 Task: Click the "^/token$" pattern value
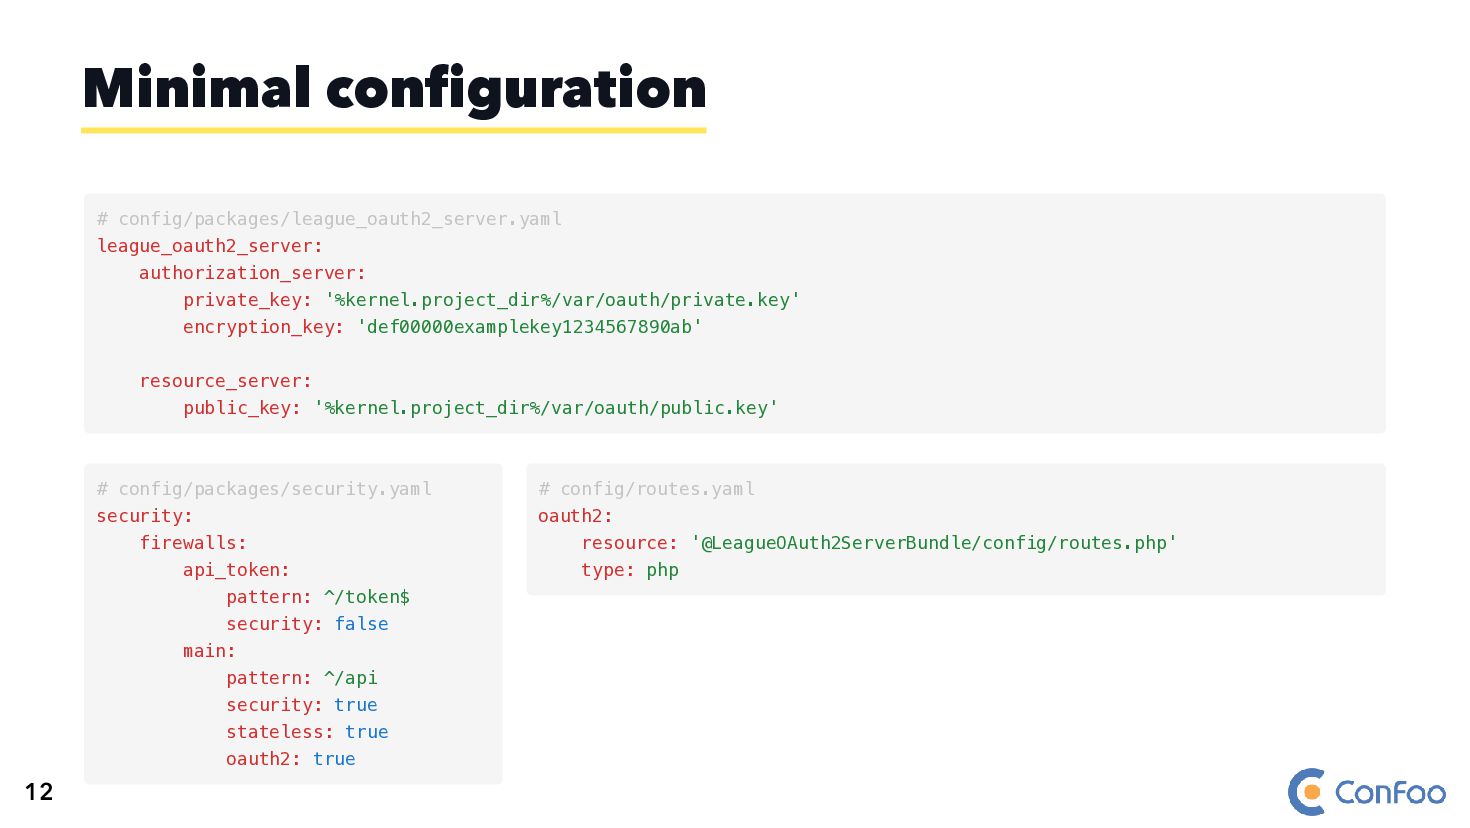pos(367,597)
